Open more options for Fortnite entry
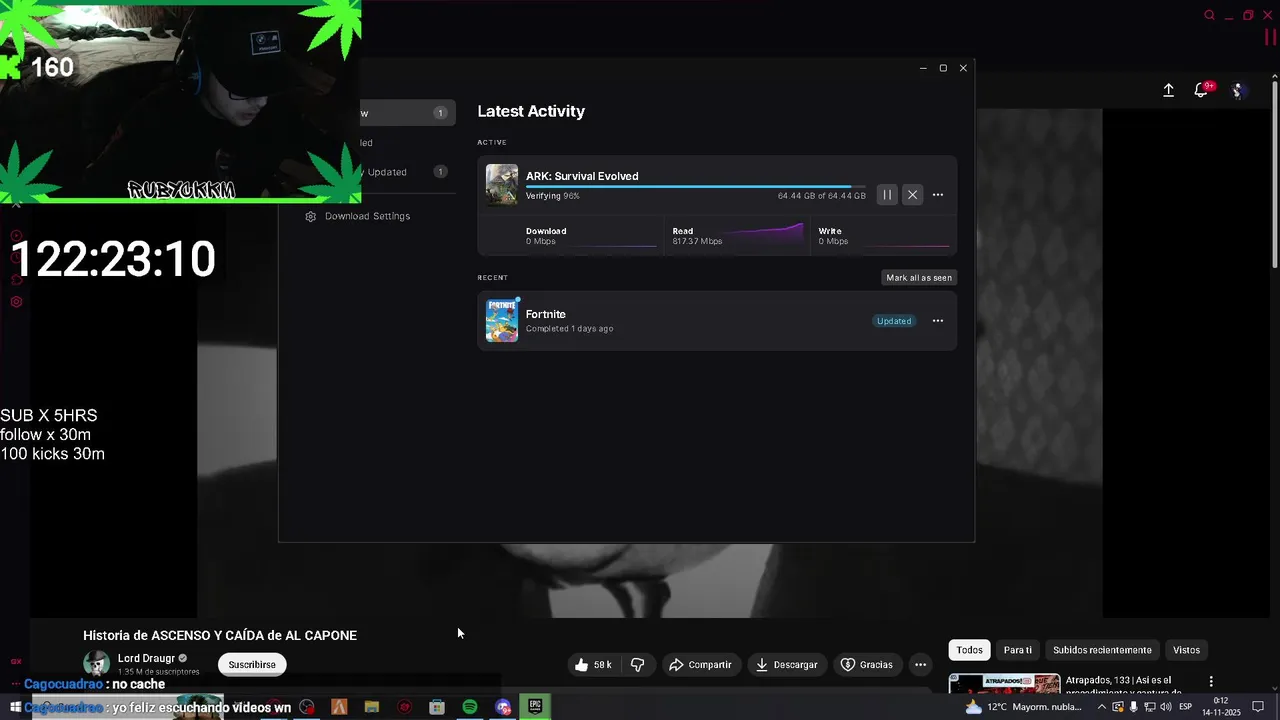 (938, 321)
